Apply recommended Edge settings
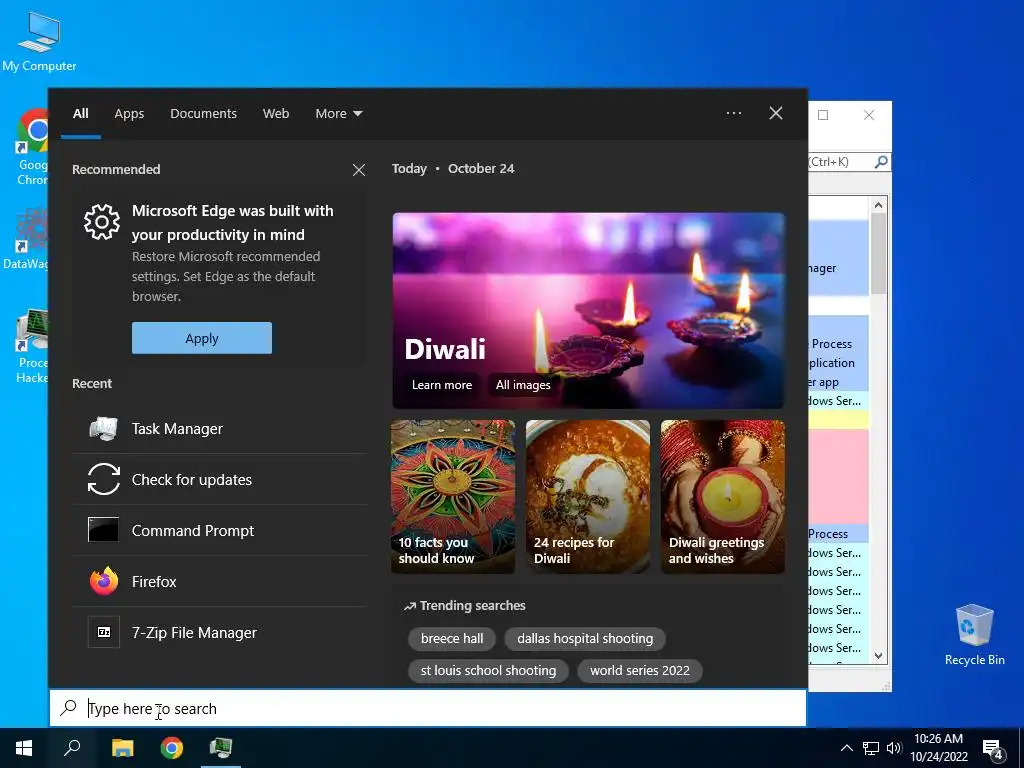Image resolution: width=1024 pixels, height=768 pixels. tap(202, 338)
